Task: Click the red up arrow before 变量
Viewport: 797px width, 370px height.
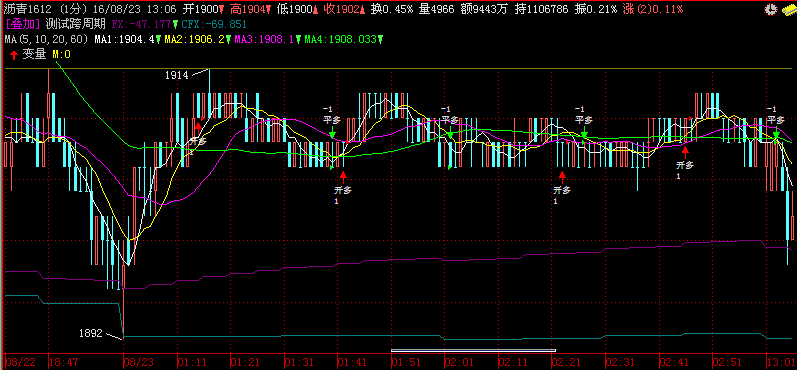Action: point(14,55)
